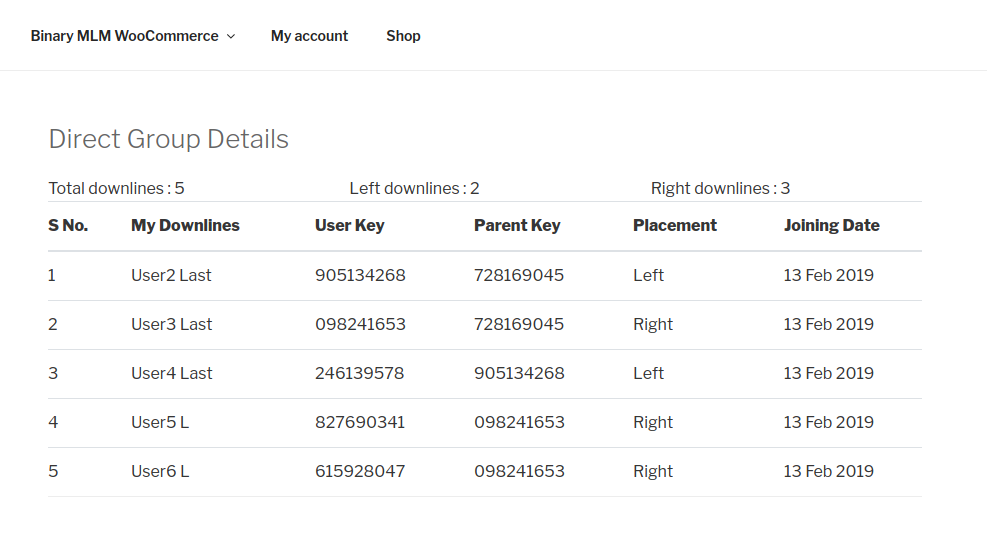
Task: Select the User4 Last downline name
Action: pyautogui.click(x=171, y=373)
